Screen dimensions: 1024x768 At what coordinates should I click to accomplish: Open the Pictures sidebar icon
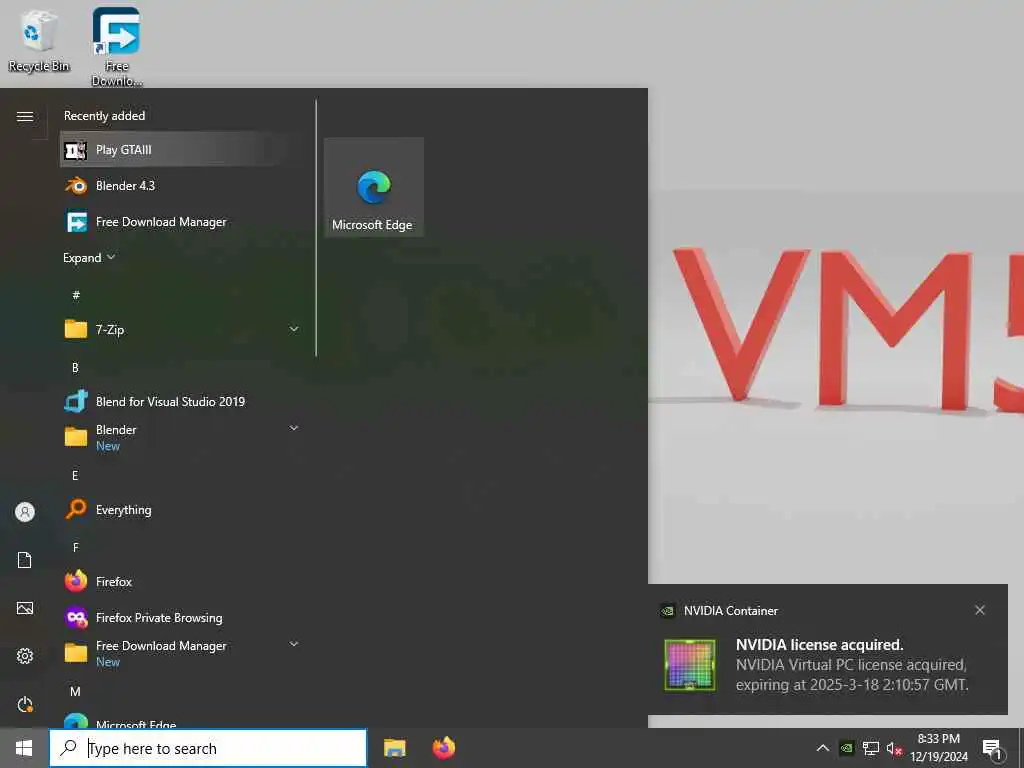pos(25,608)
